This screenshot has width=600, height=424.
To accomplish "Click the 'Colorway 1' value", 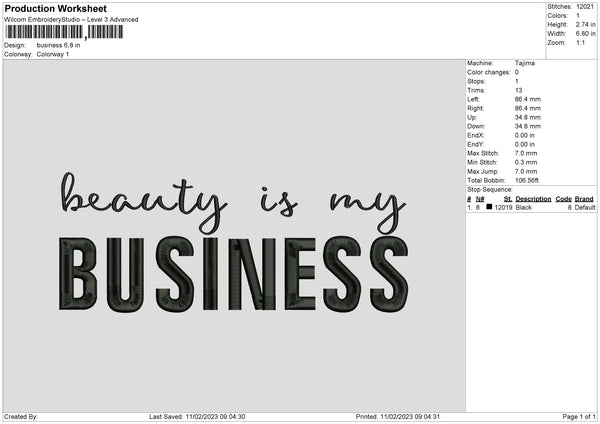I will click(x=53, y=54).
